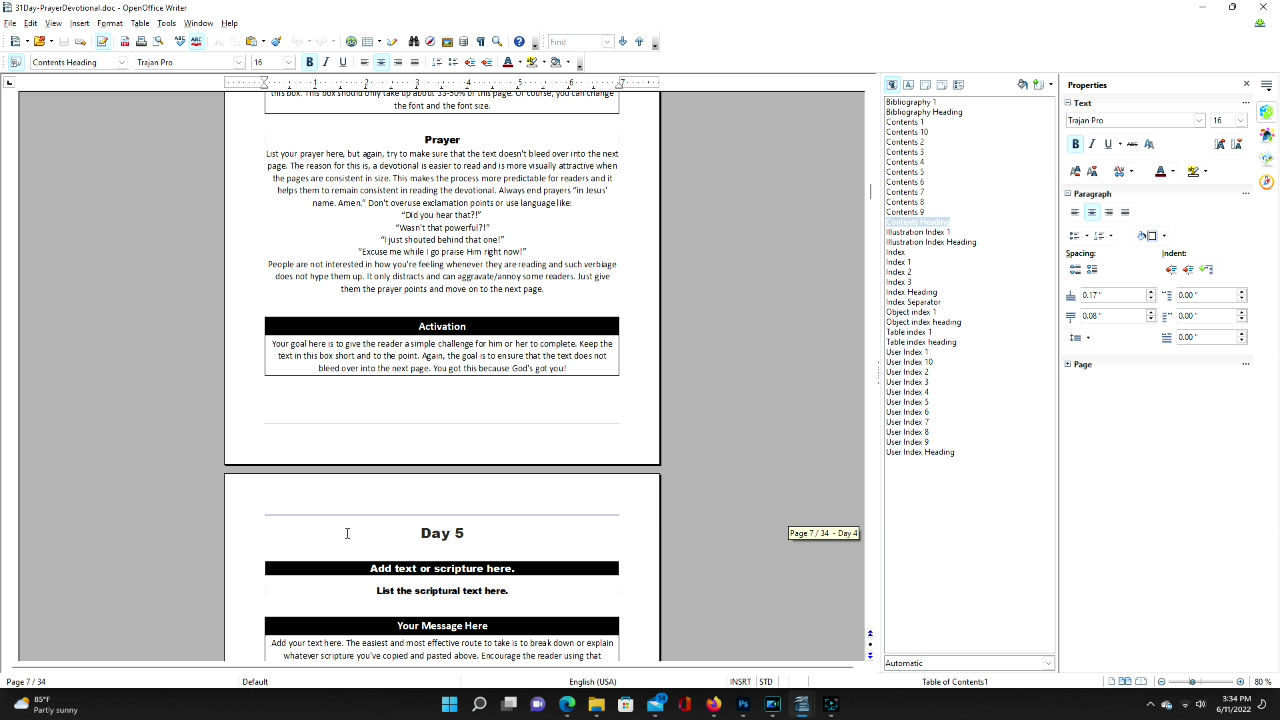The image size is (1280, 720).
Task: Open the Styles and Formatting sidebar deck
Action: coord(1267,135)
